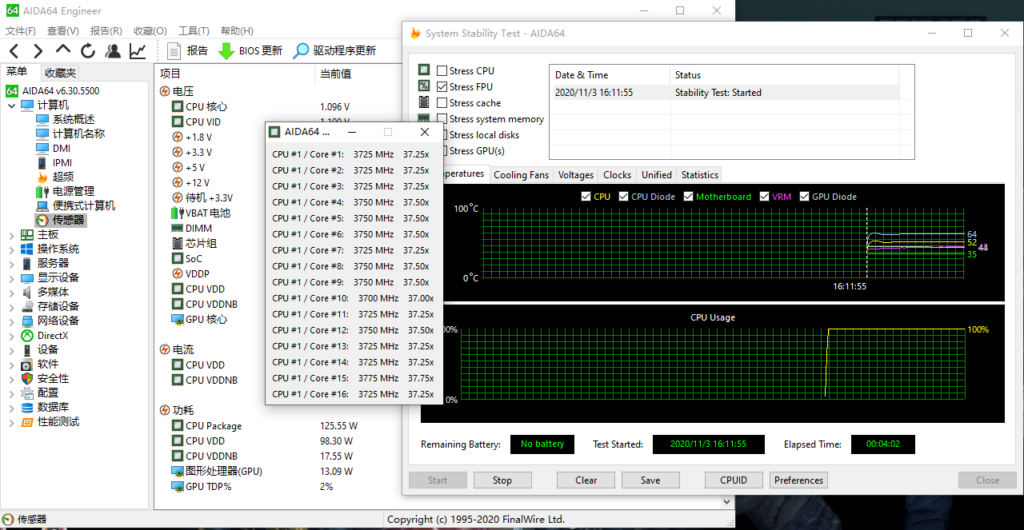
Task: Switch to the Voltages tab
Action: (x=576, y=175)
